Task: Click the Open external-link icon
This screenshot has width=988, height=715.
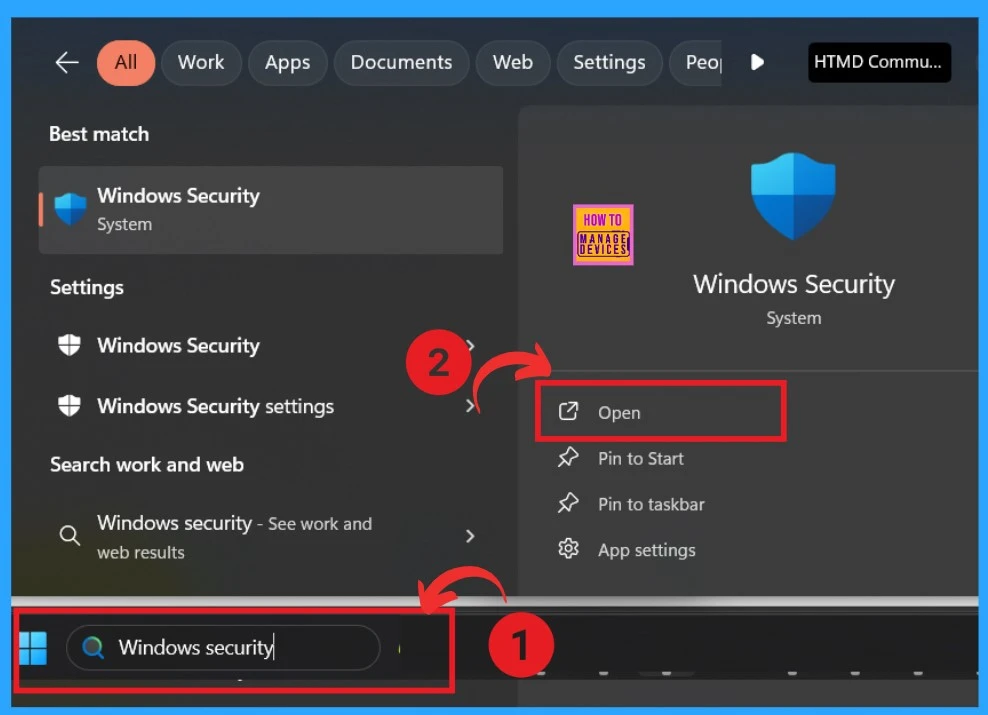Action: click(x=568, y=411)
